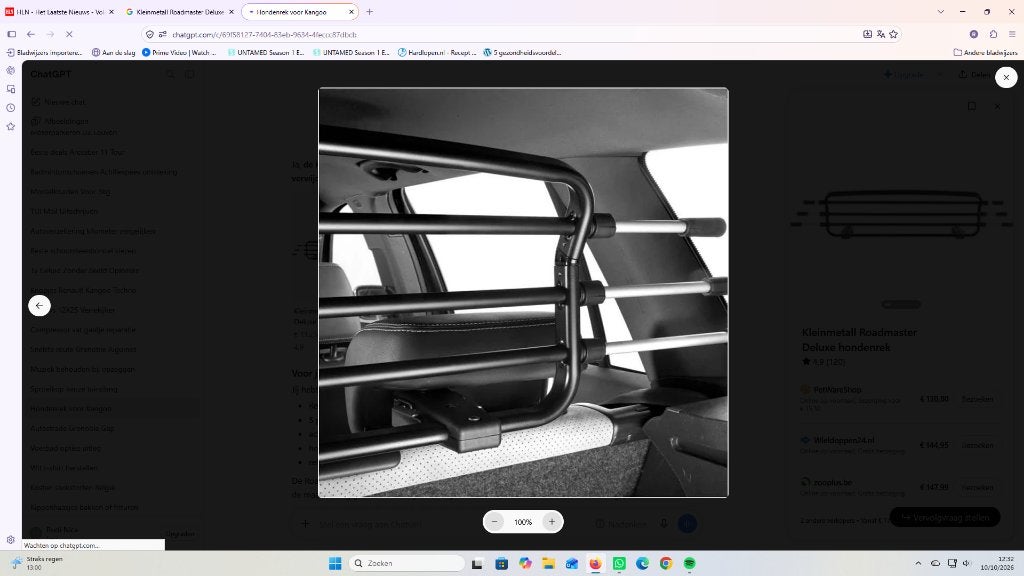Open a new browser tab
This screenshot has width=1024, height=576.
click(370, 12)
